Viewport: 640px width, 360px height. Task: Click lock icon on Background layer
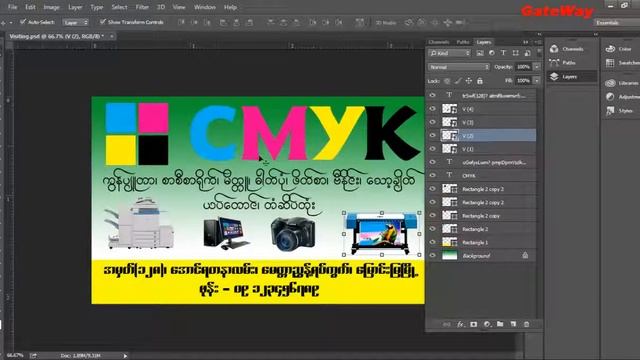pyautogui.click(x=525, y=256)
